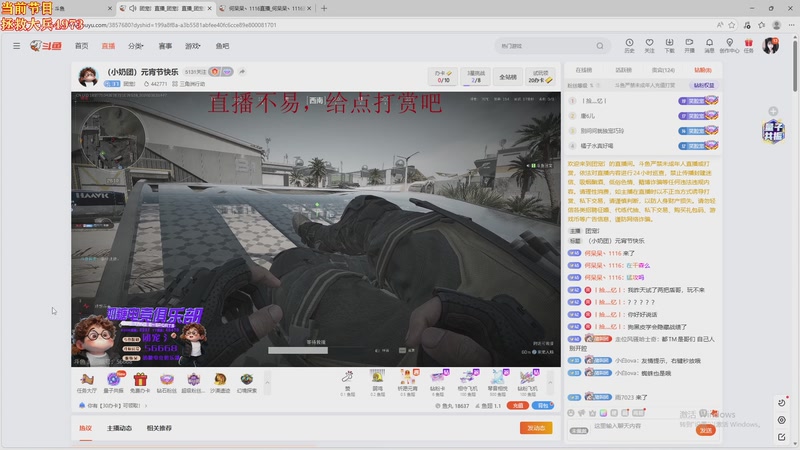
Task: Select the 钻粉卡 gift
Action: click(438, 383)
